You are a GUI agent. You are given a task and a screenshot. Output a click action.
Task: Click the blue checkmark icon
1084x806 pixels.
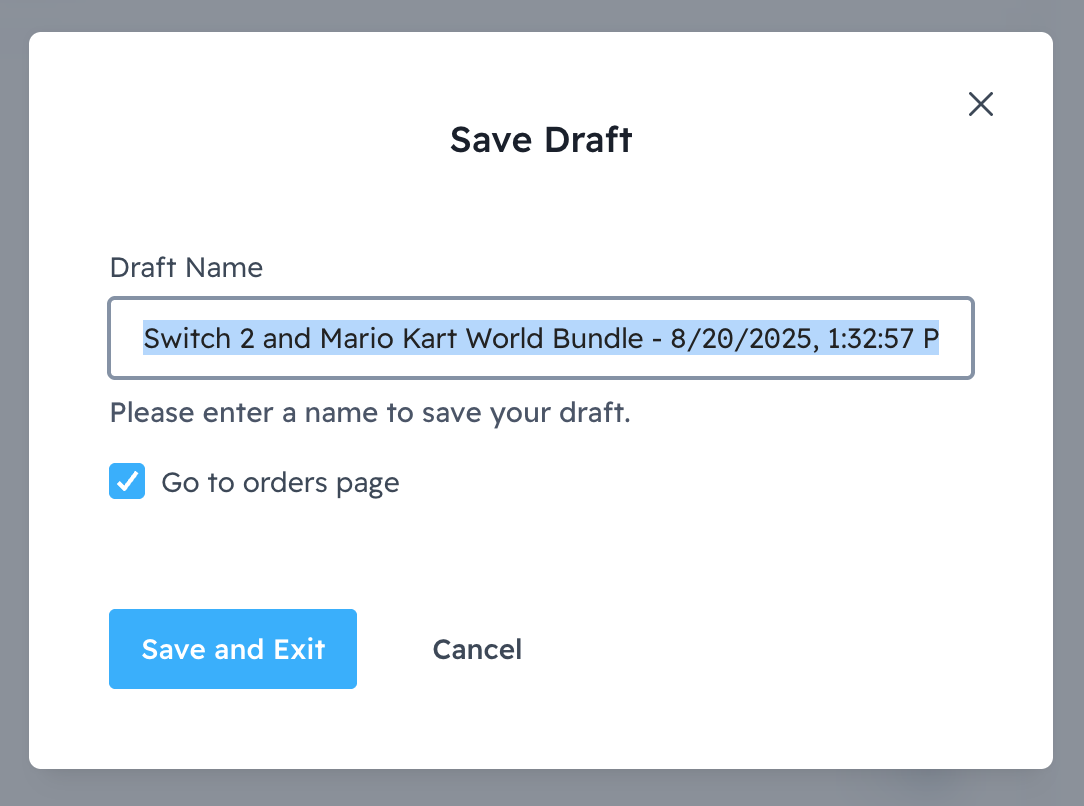click(x=127, y=482)
